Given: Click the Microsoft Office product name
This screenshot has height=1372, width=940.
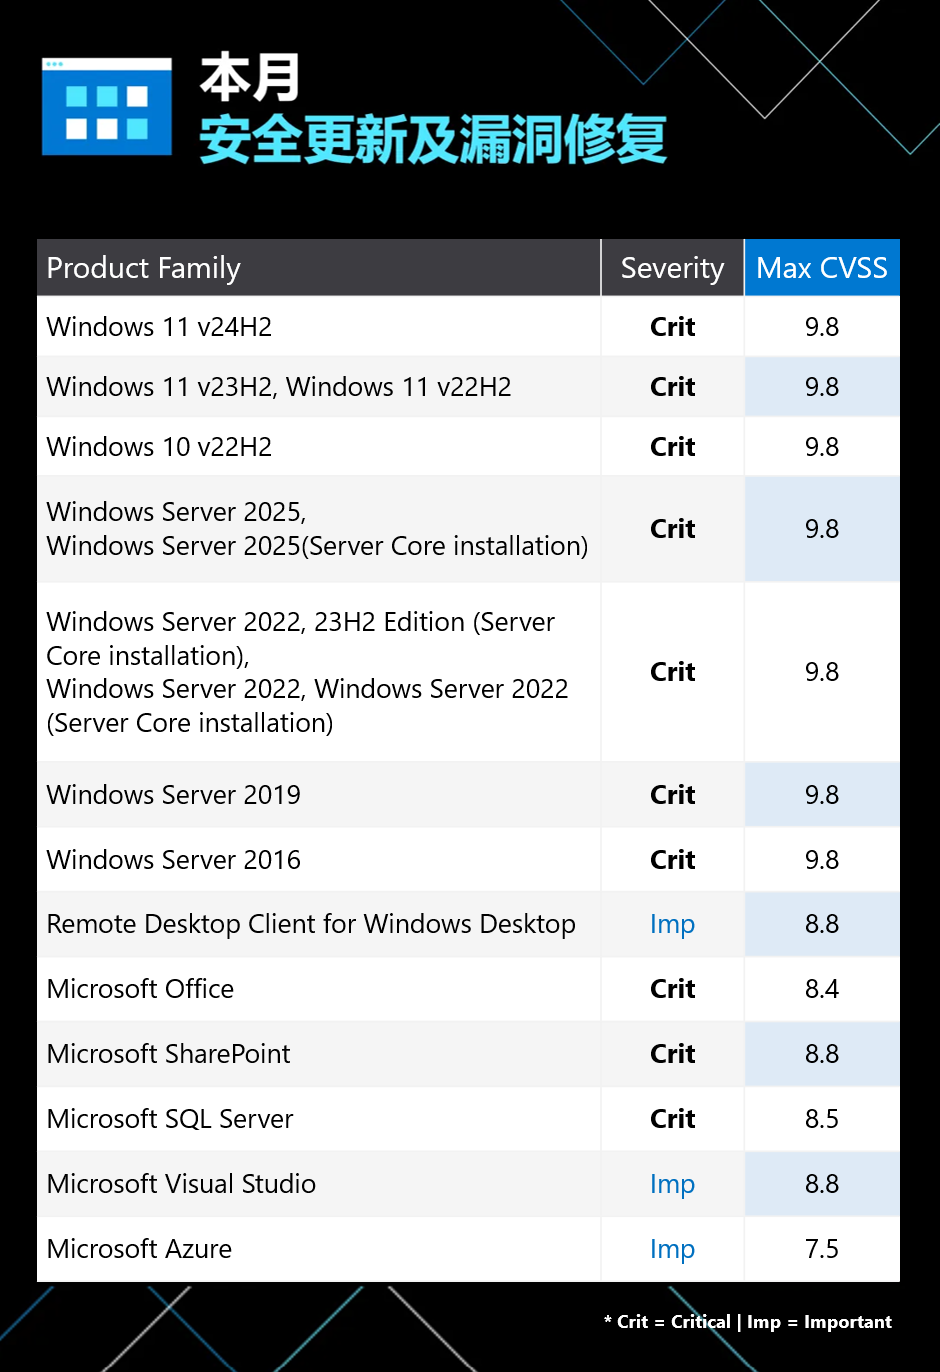Looking at the screenshot, I should pos(140,989).
